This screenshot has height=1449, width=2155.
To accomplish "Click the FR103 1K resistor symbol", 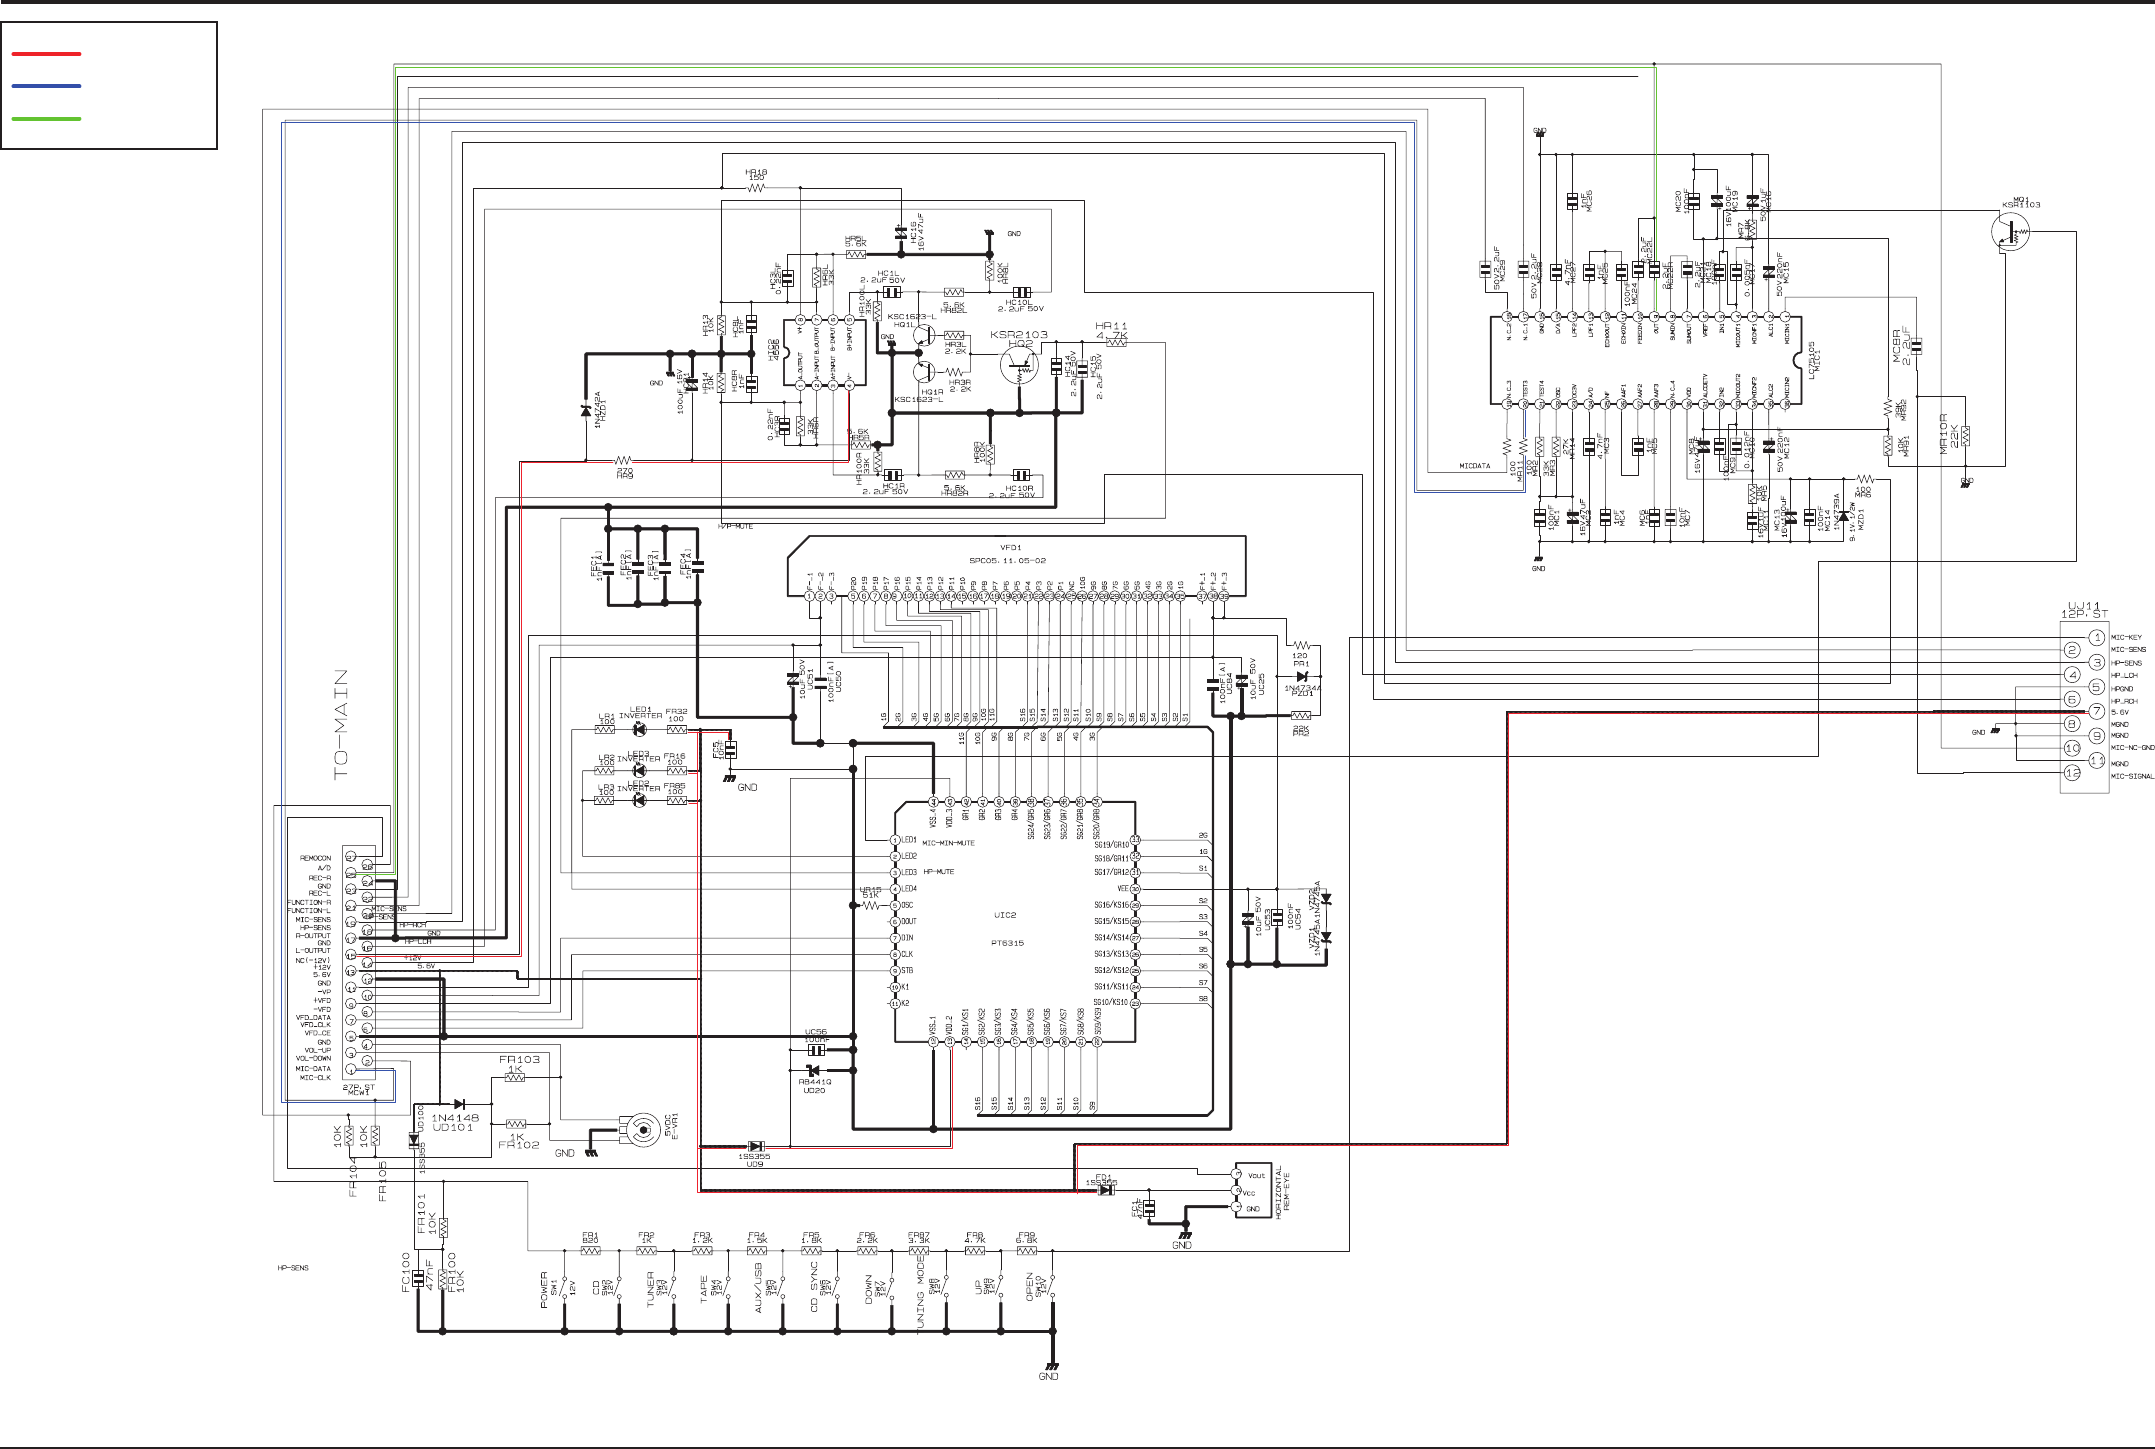I will [516, 1078].
